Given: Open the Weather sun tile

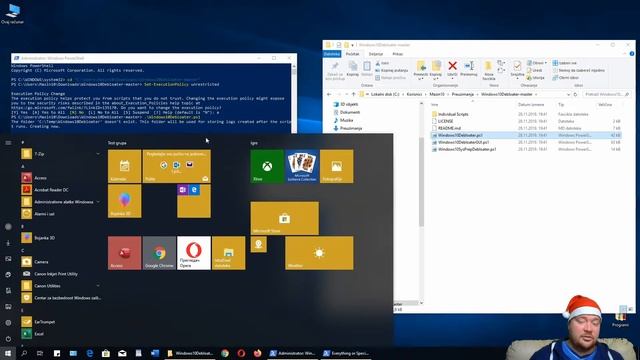Looking at the screenshot, I should tap(319, 253).
